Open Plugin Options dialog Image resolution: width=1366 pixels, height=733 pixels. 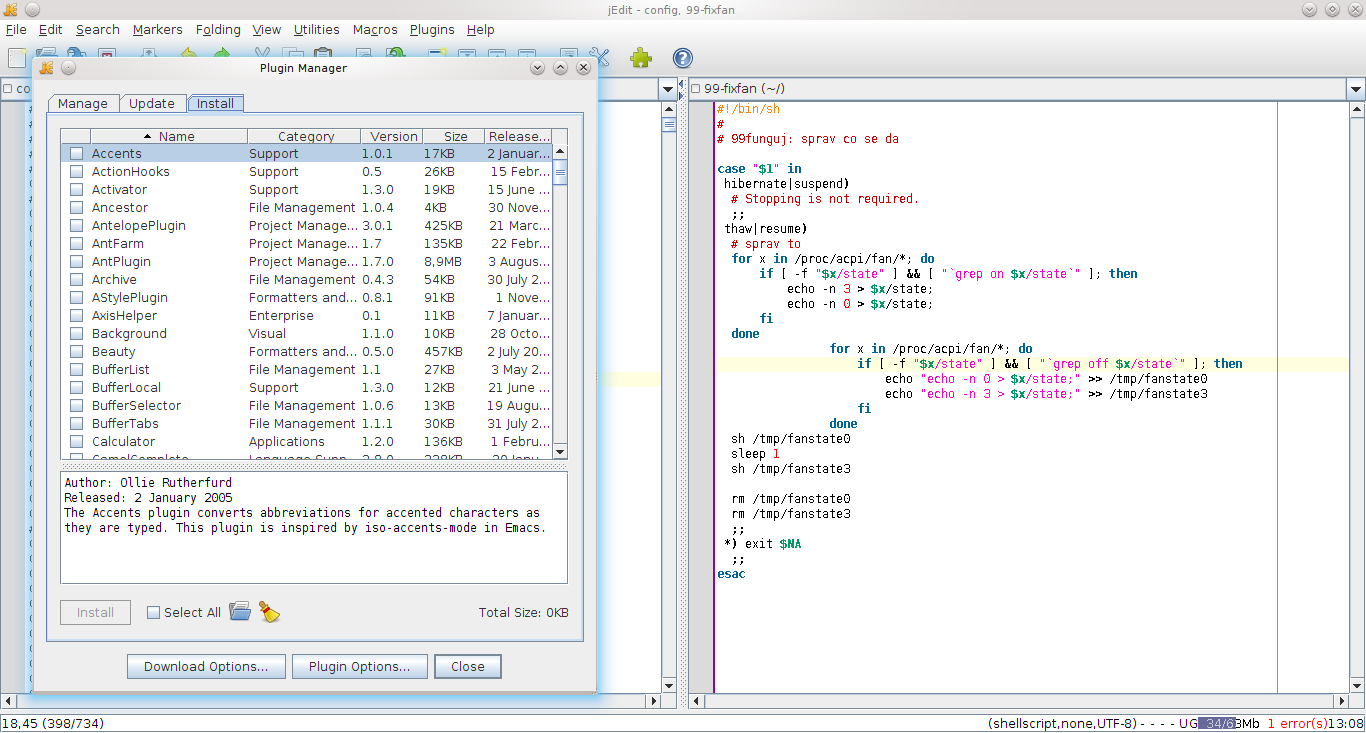(x=360, y=666)
